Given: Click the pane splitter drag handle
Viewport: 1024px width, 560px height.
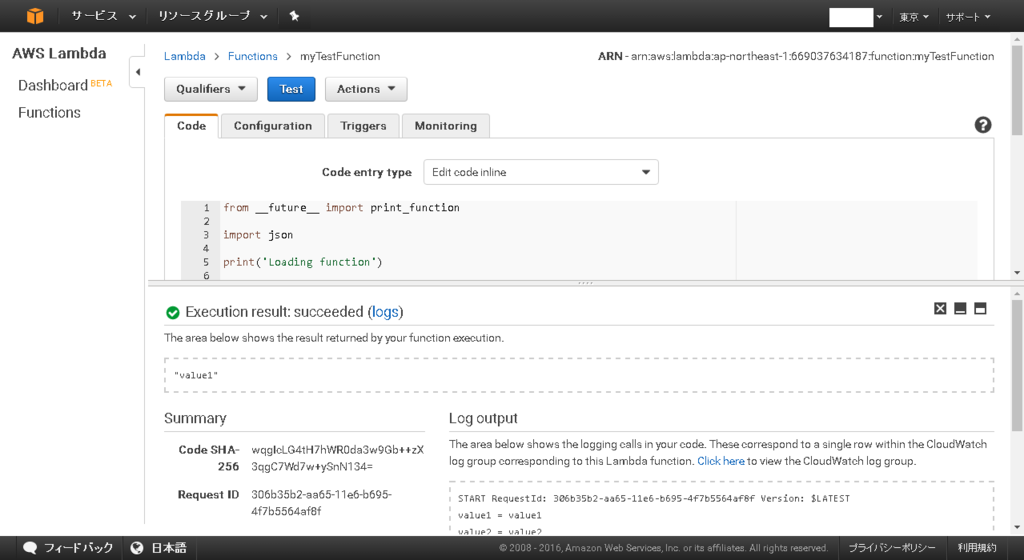Looking at the screenshot, I should (585, 283).
